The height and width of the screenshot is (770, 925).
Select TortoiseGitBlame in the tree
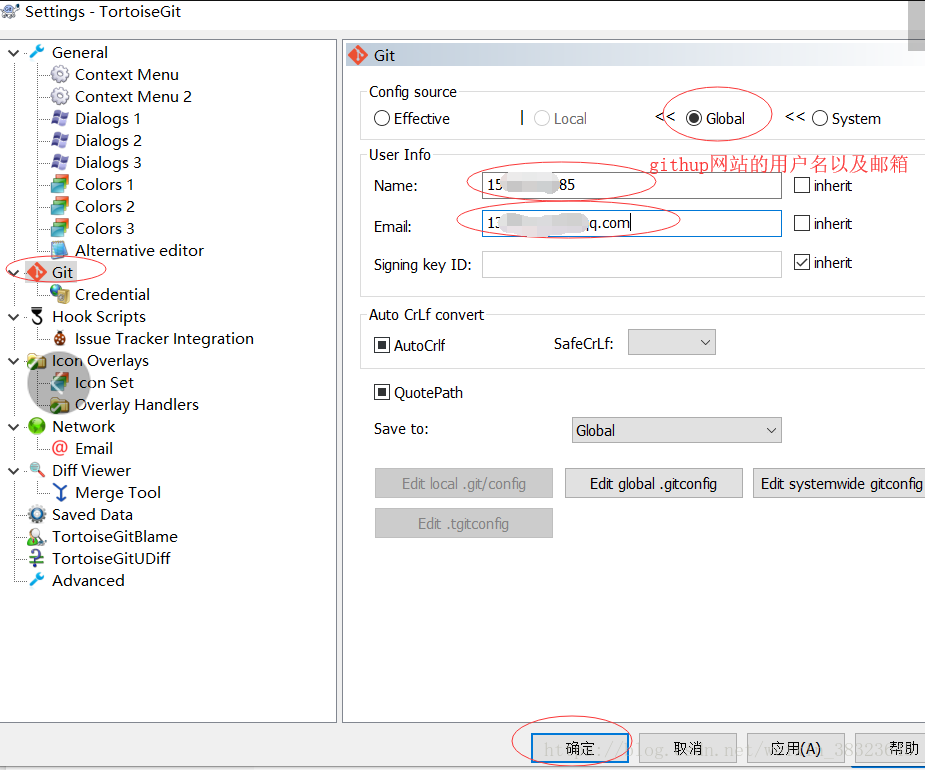(114, 536)
